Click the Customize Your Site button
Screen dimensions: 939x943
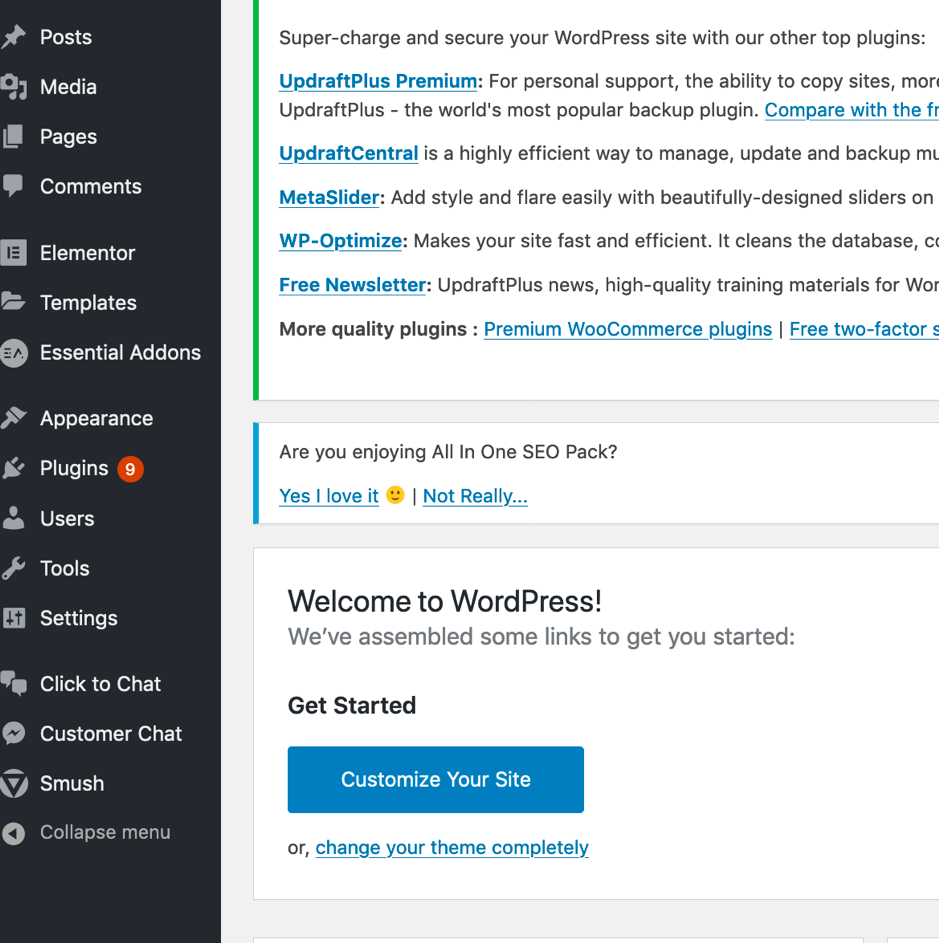436,779
